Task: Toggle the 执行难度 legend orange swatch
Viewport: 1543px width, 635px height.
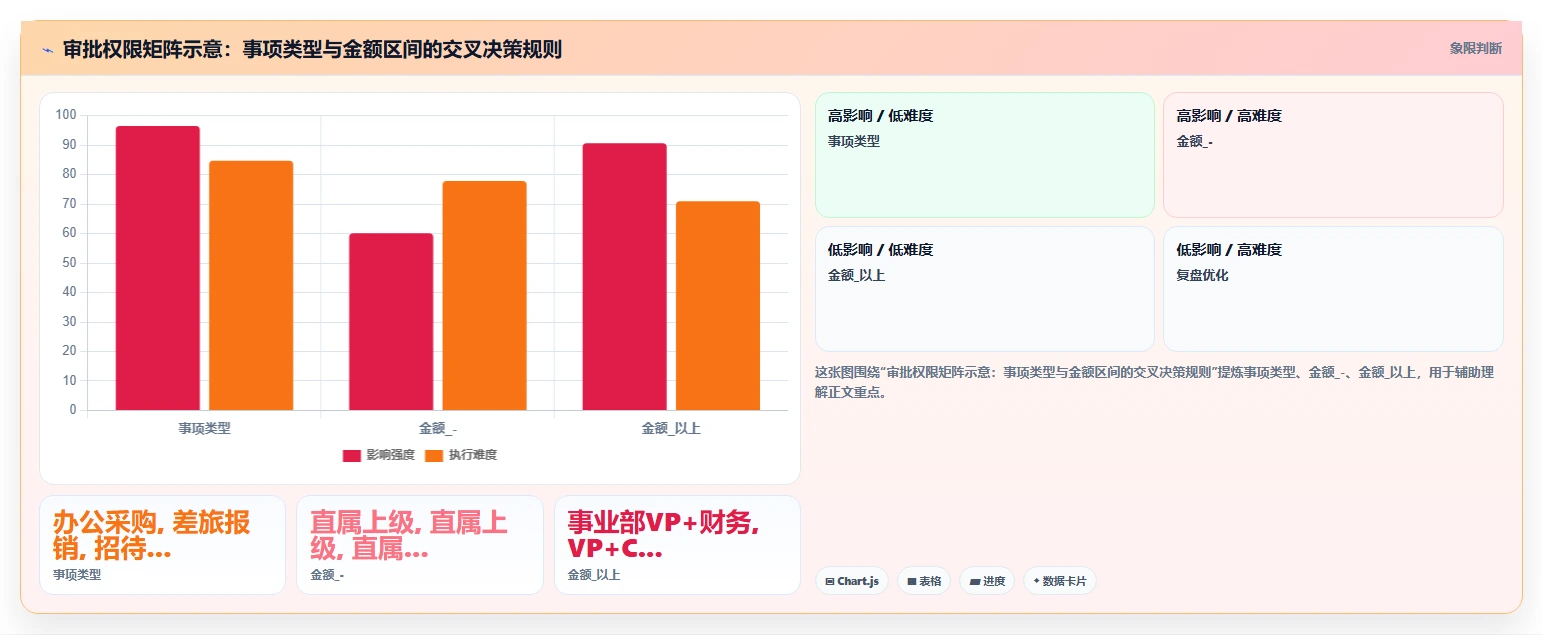Action: pyautogui.click(x=434, y=455)
